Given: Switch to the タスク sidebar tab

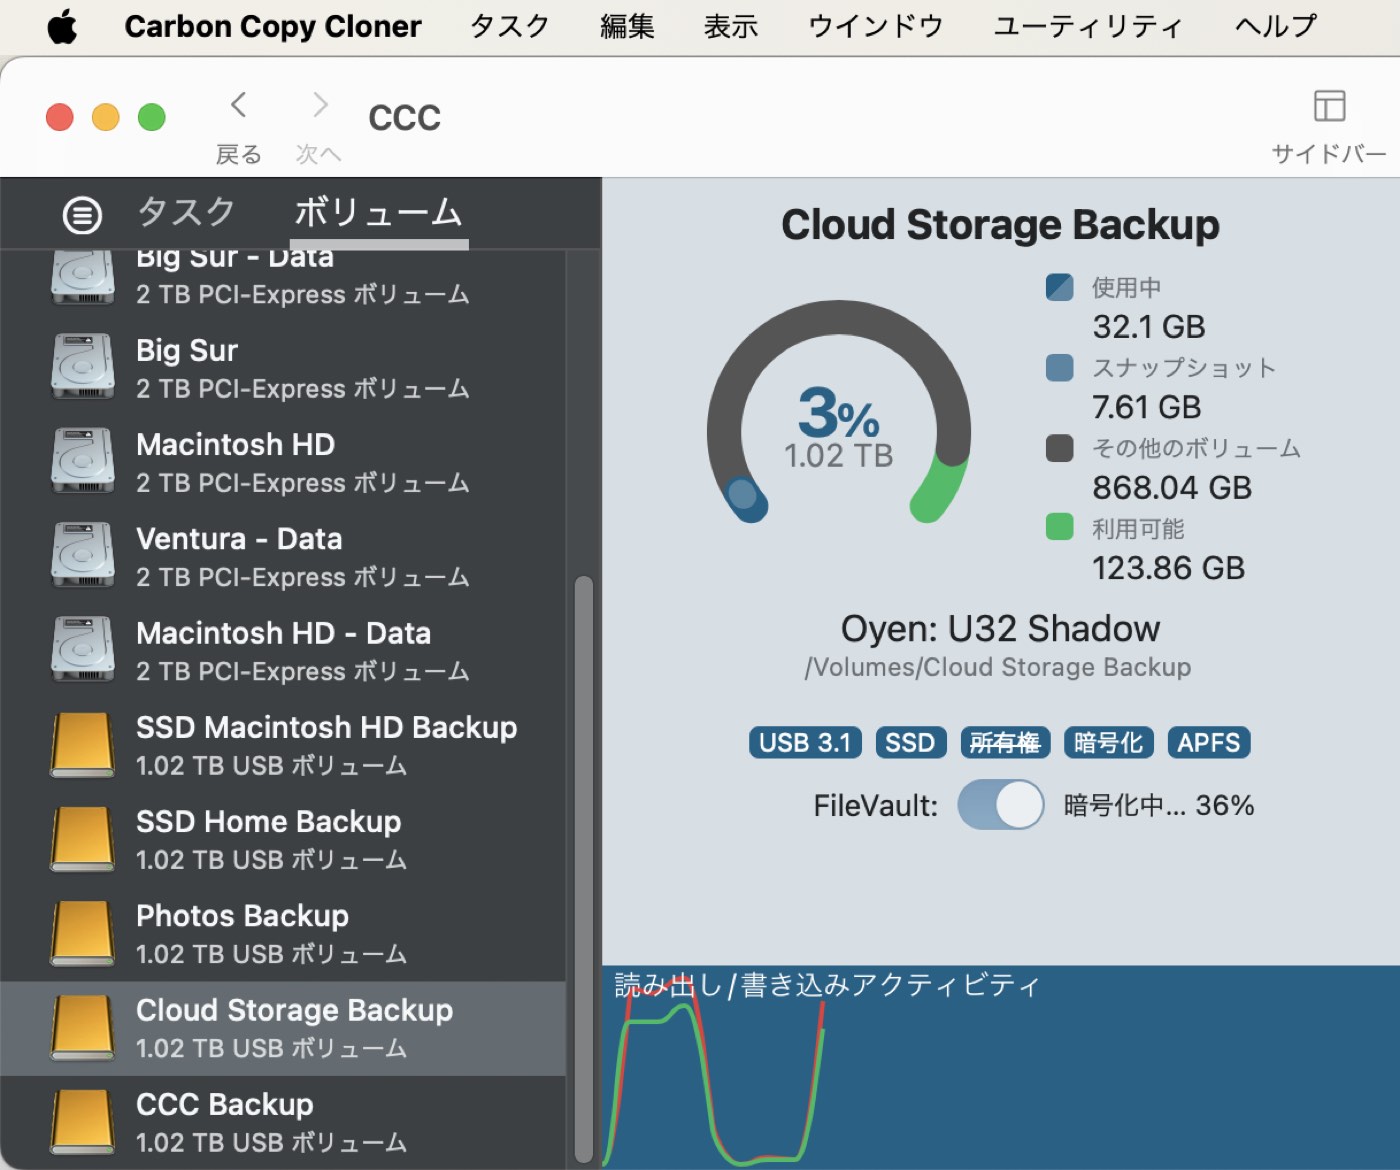Looking at the screenshot, I should point(186,212).
